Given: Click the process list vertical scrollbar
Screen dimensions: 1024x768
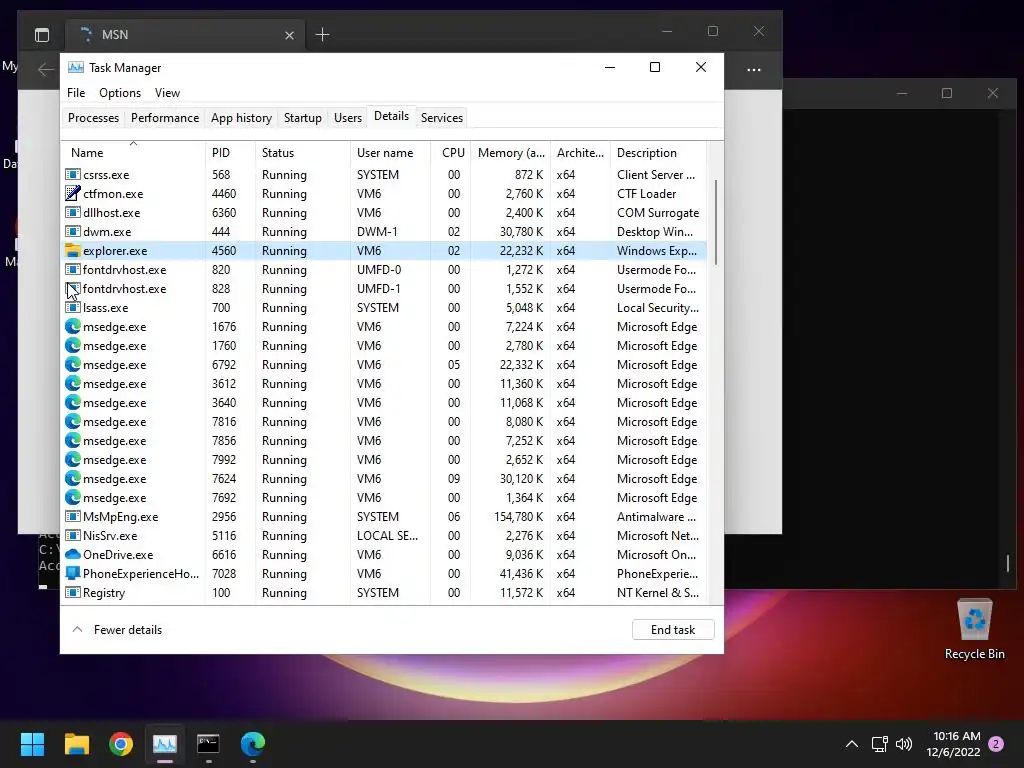Looking at the screenshot, I should tap(716, 223).
